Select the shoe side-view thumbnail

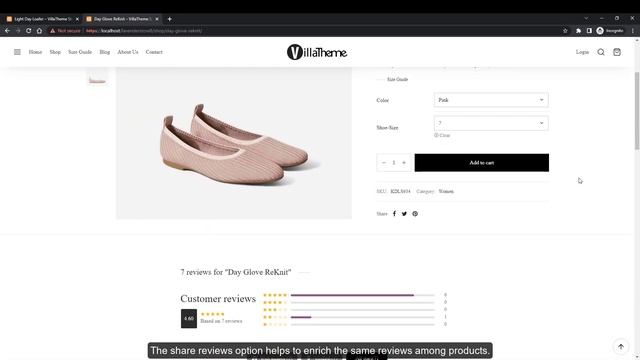click(x=97, y=78)
